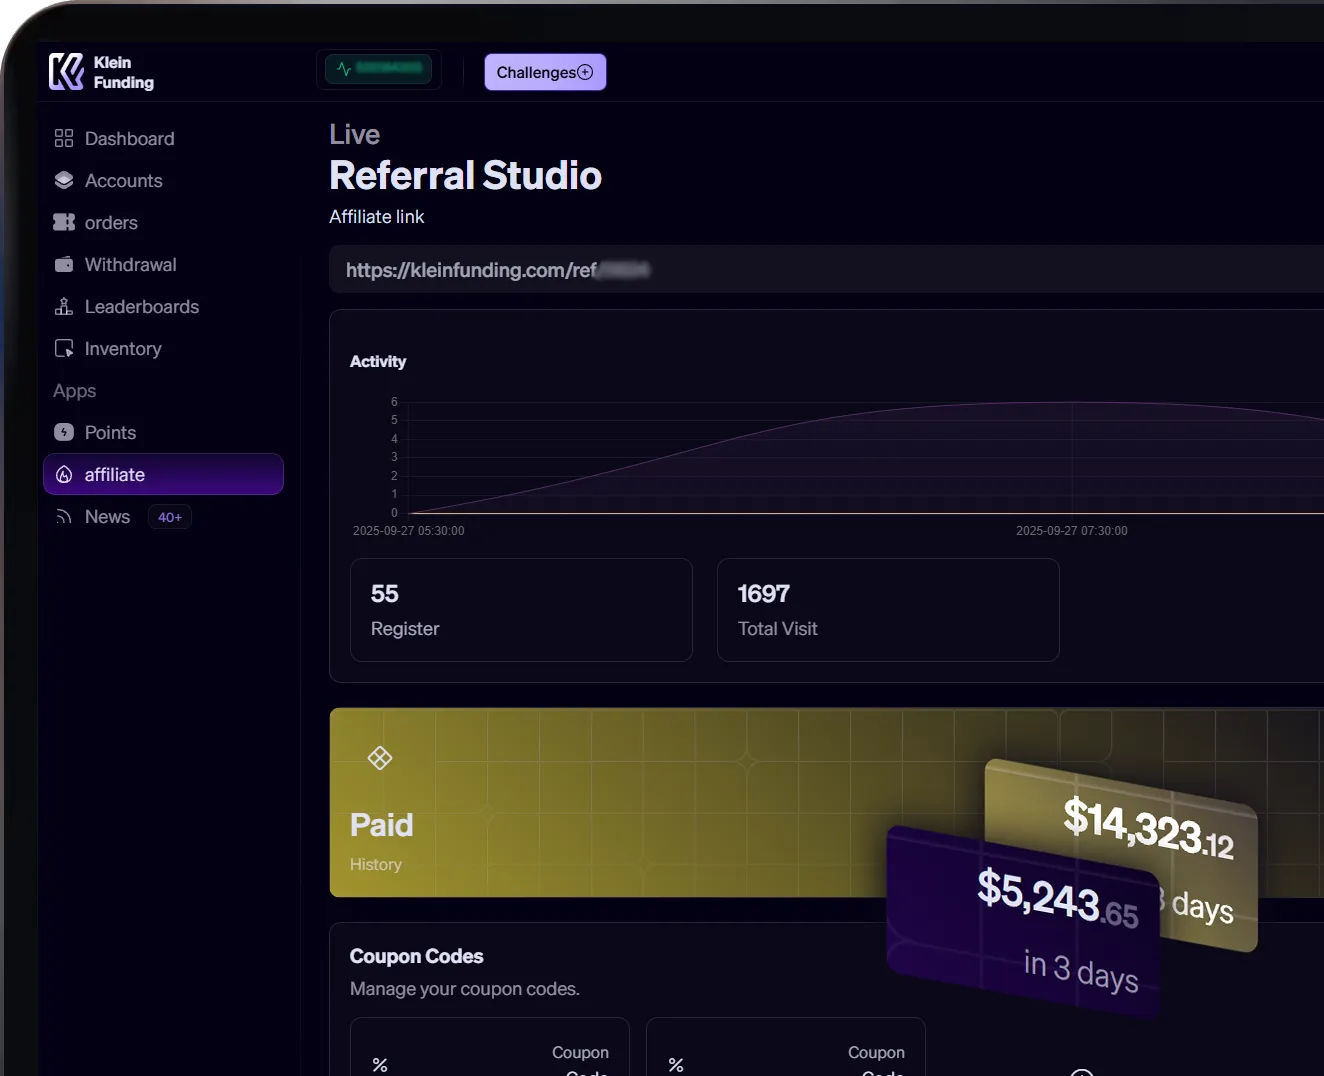This screenshot has height=1076, width=1324.
Task: Open News via its RSS feed icon
Action: (x=63, y=516)
